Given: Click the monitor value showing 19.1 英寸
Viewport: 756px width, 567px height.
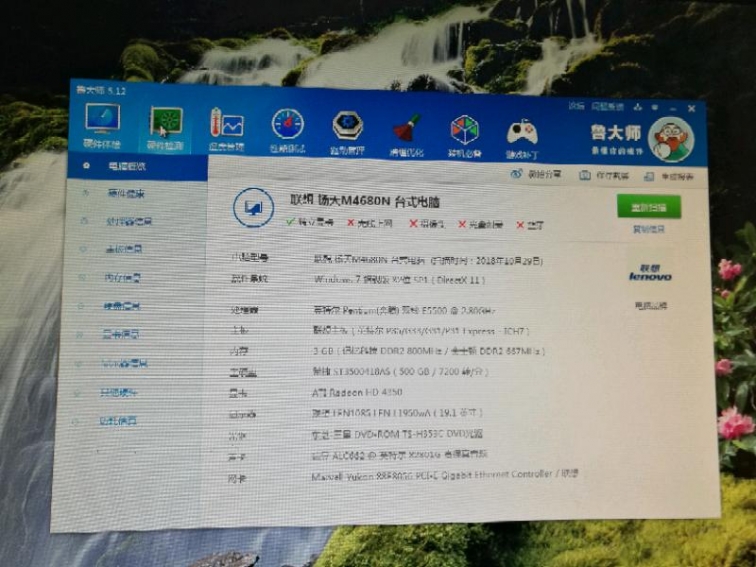Looking at the screenshot, I should [x=397, y=413].
